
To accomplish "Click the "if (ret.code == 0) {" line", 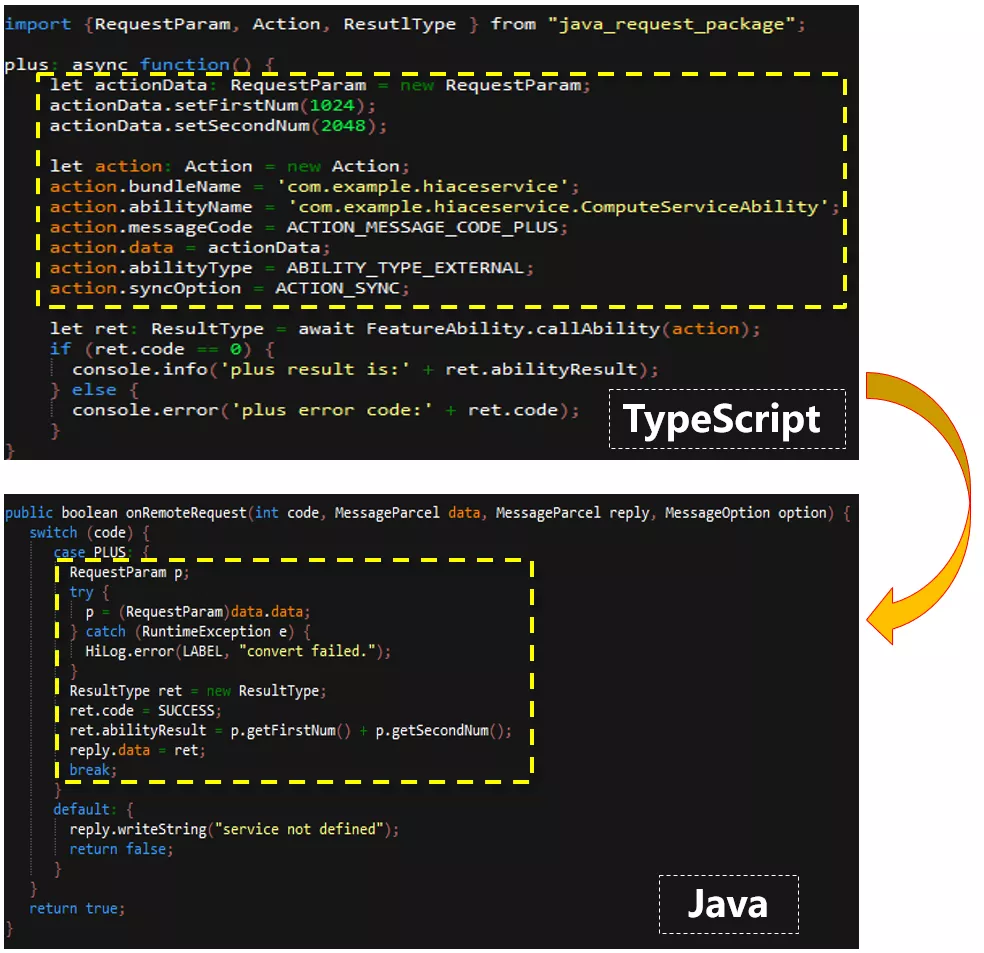I will click(x=162, y=349).
